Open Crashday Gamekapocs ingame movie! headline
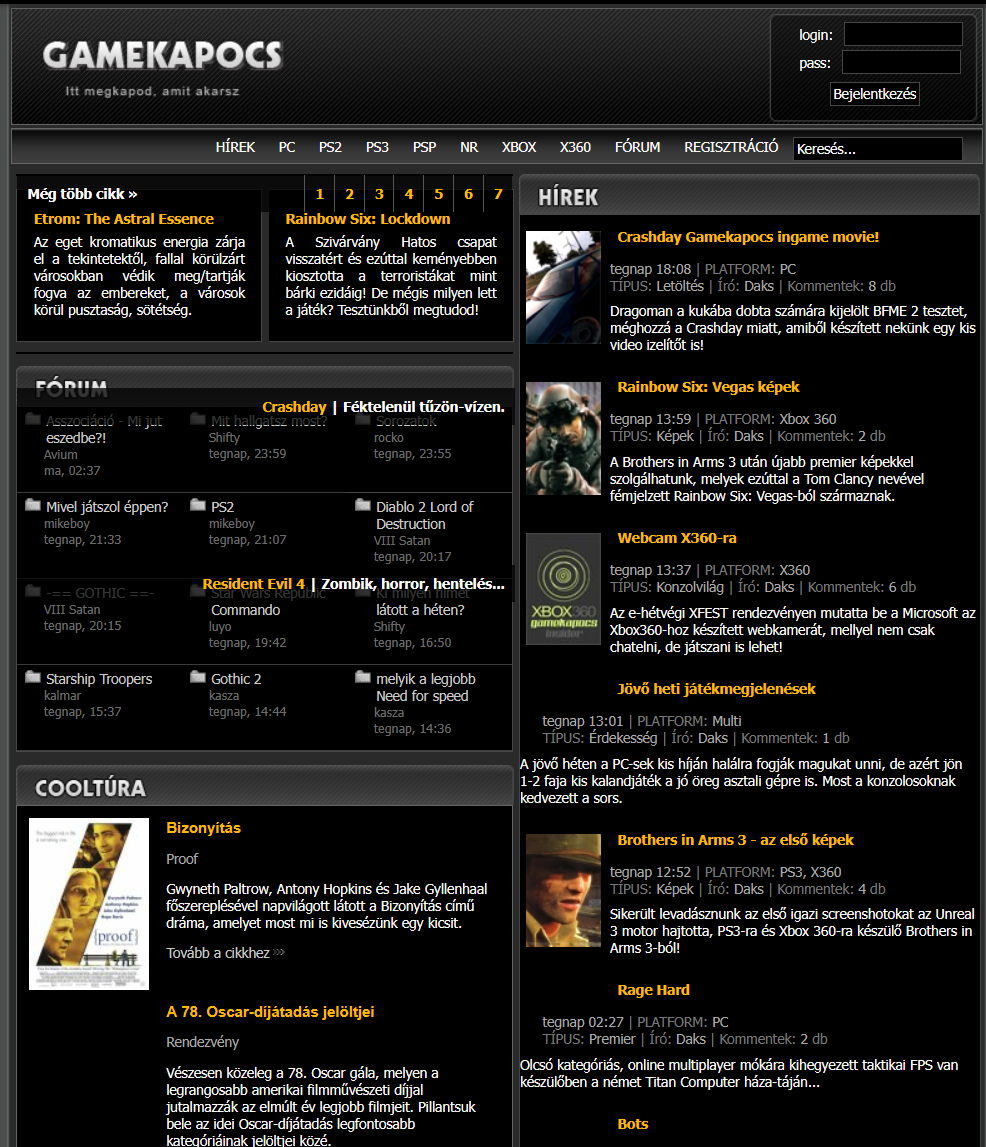 [x=748, y=237]
